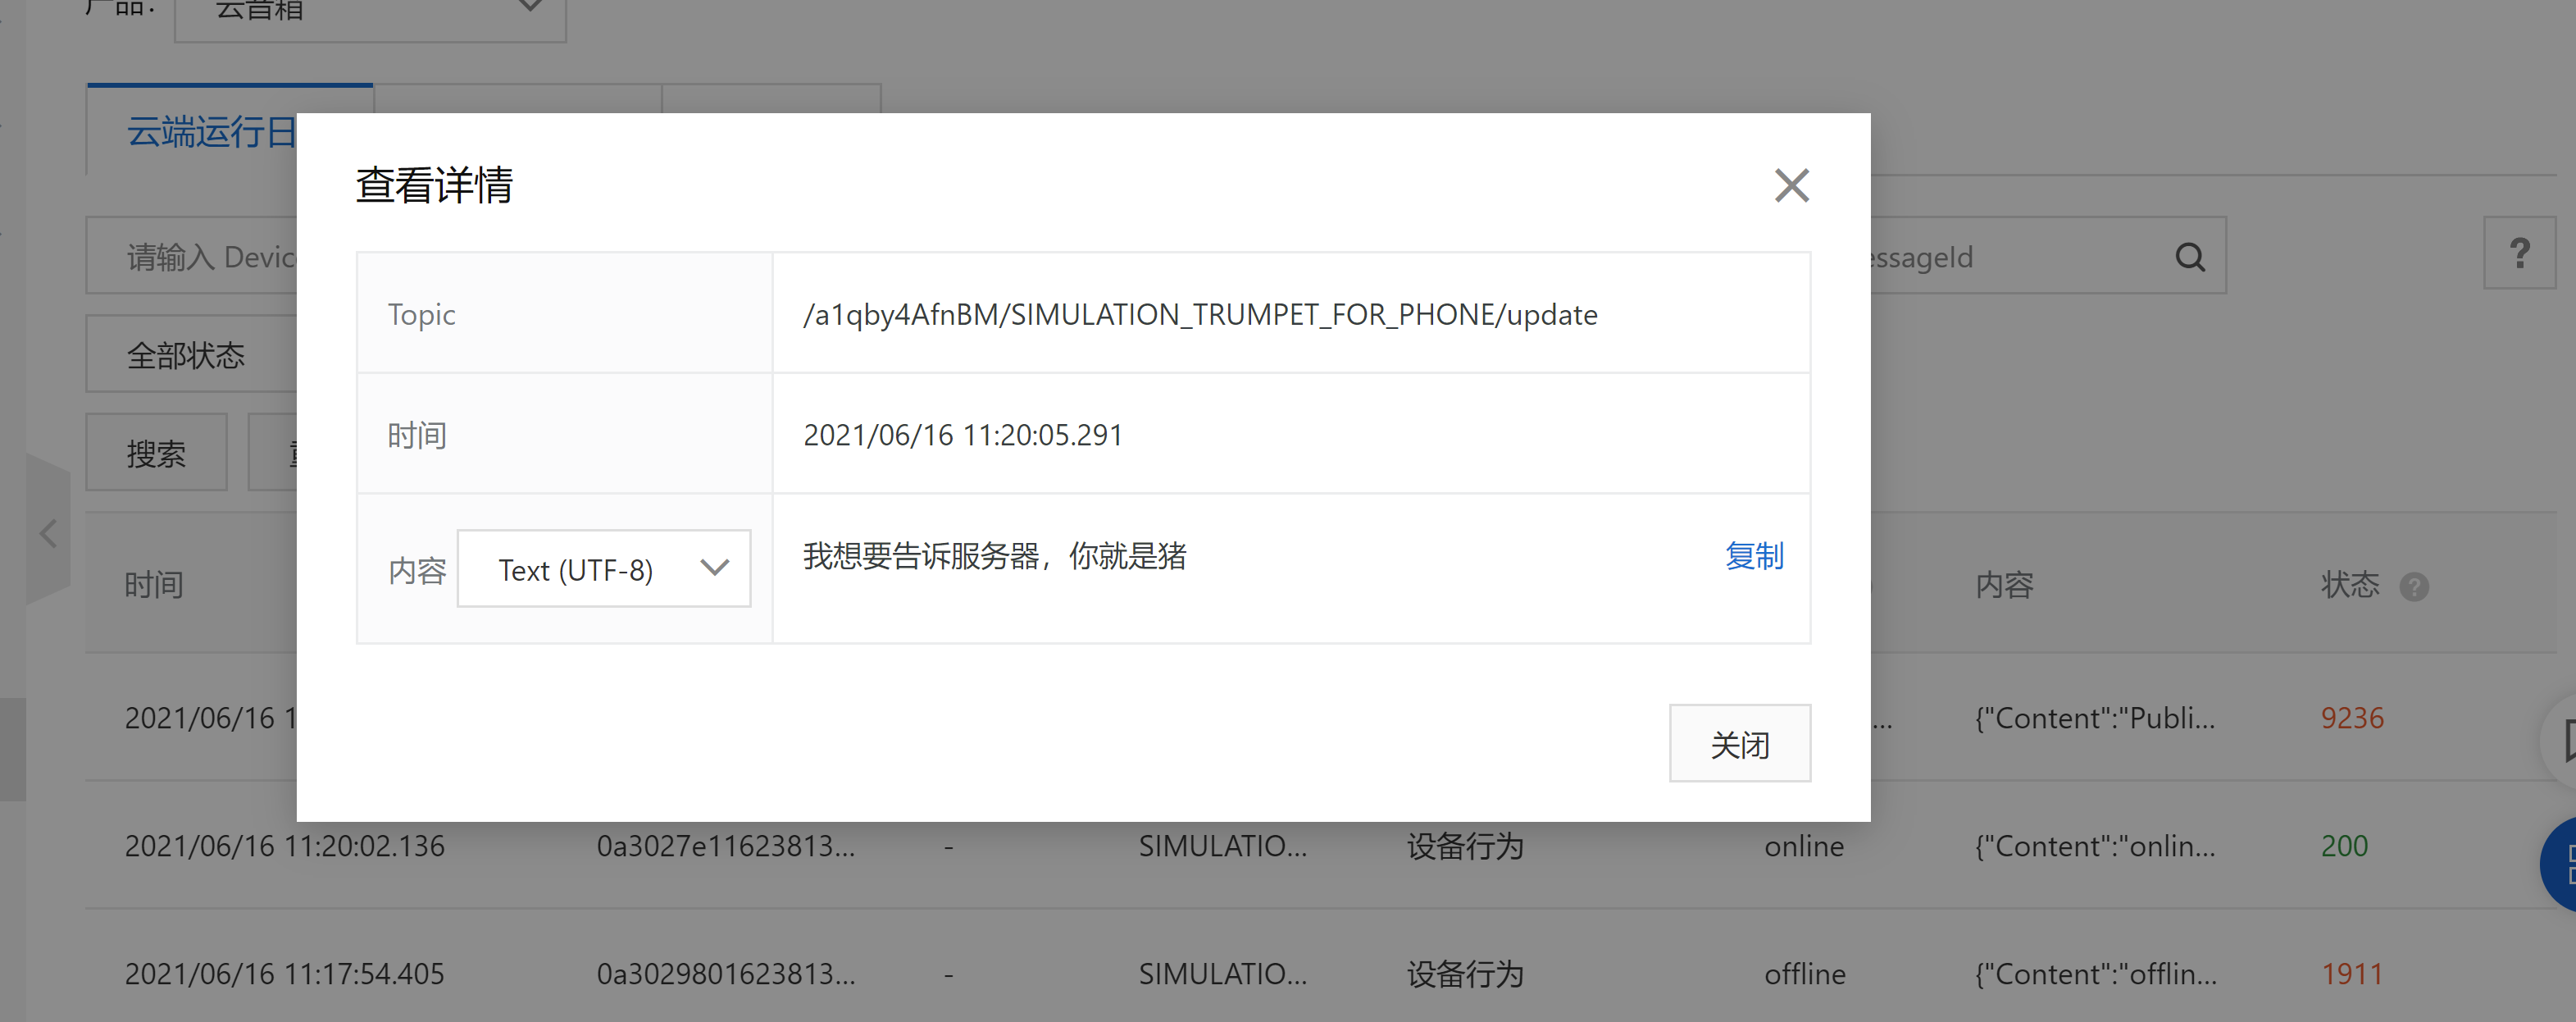2576x1022 pixels.
Task: Close the 查看详情 dialog with X icon
Action: 1791,185
